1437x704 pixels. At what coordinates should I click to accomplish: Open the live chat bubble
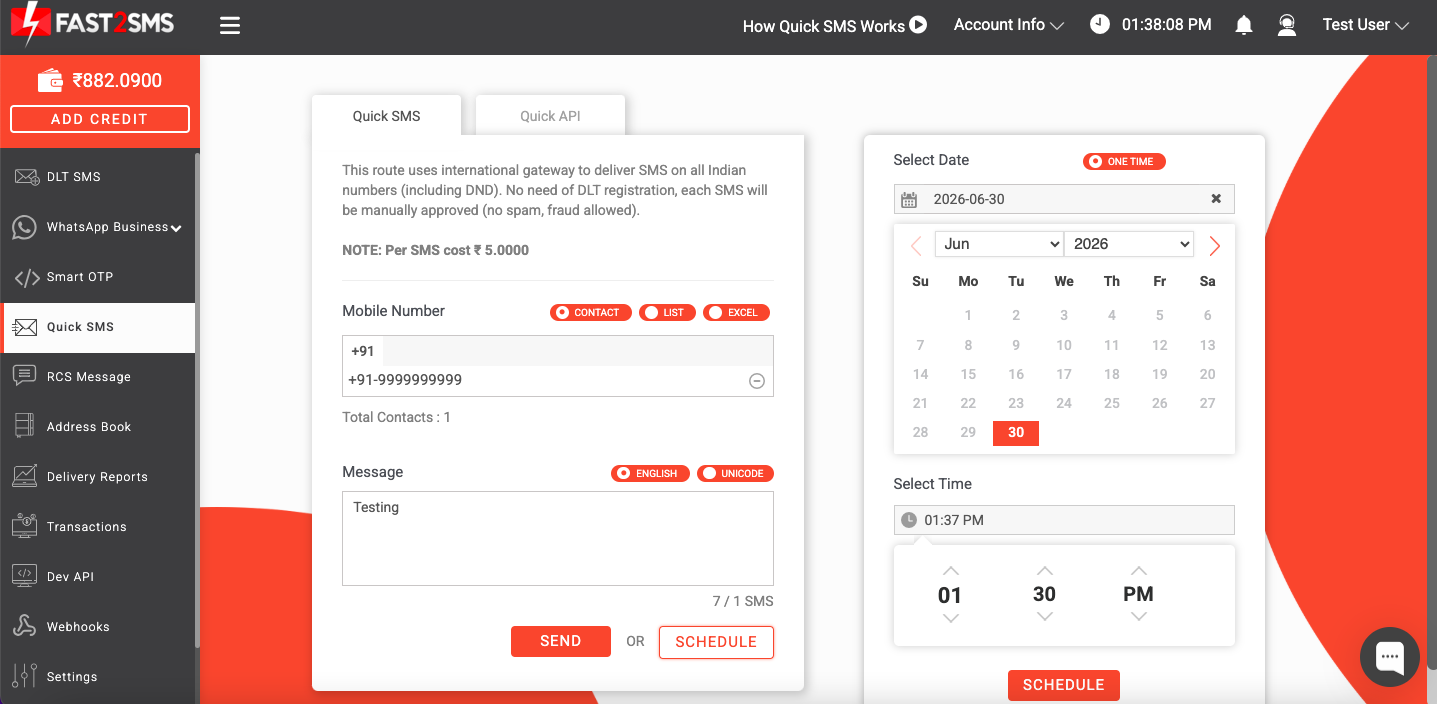coord(1390,657)
